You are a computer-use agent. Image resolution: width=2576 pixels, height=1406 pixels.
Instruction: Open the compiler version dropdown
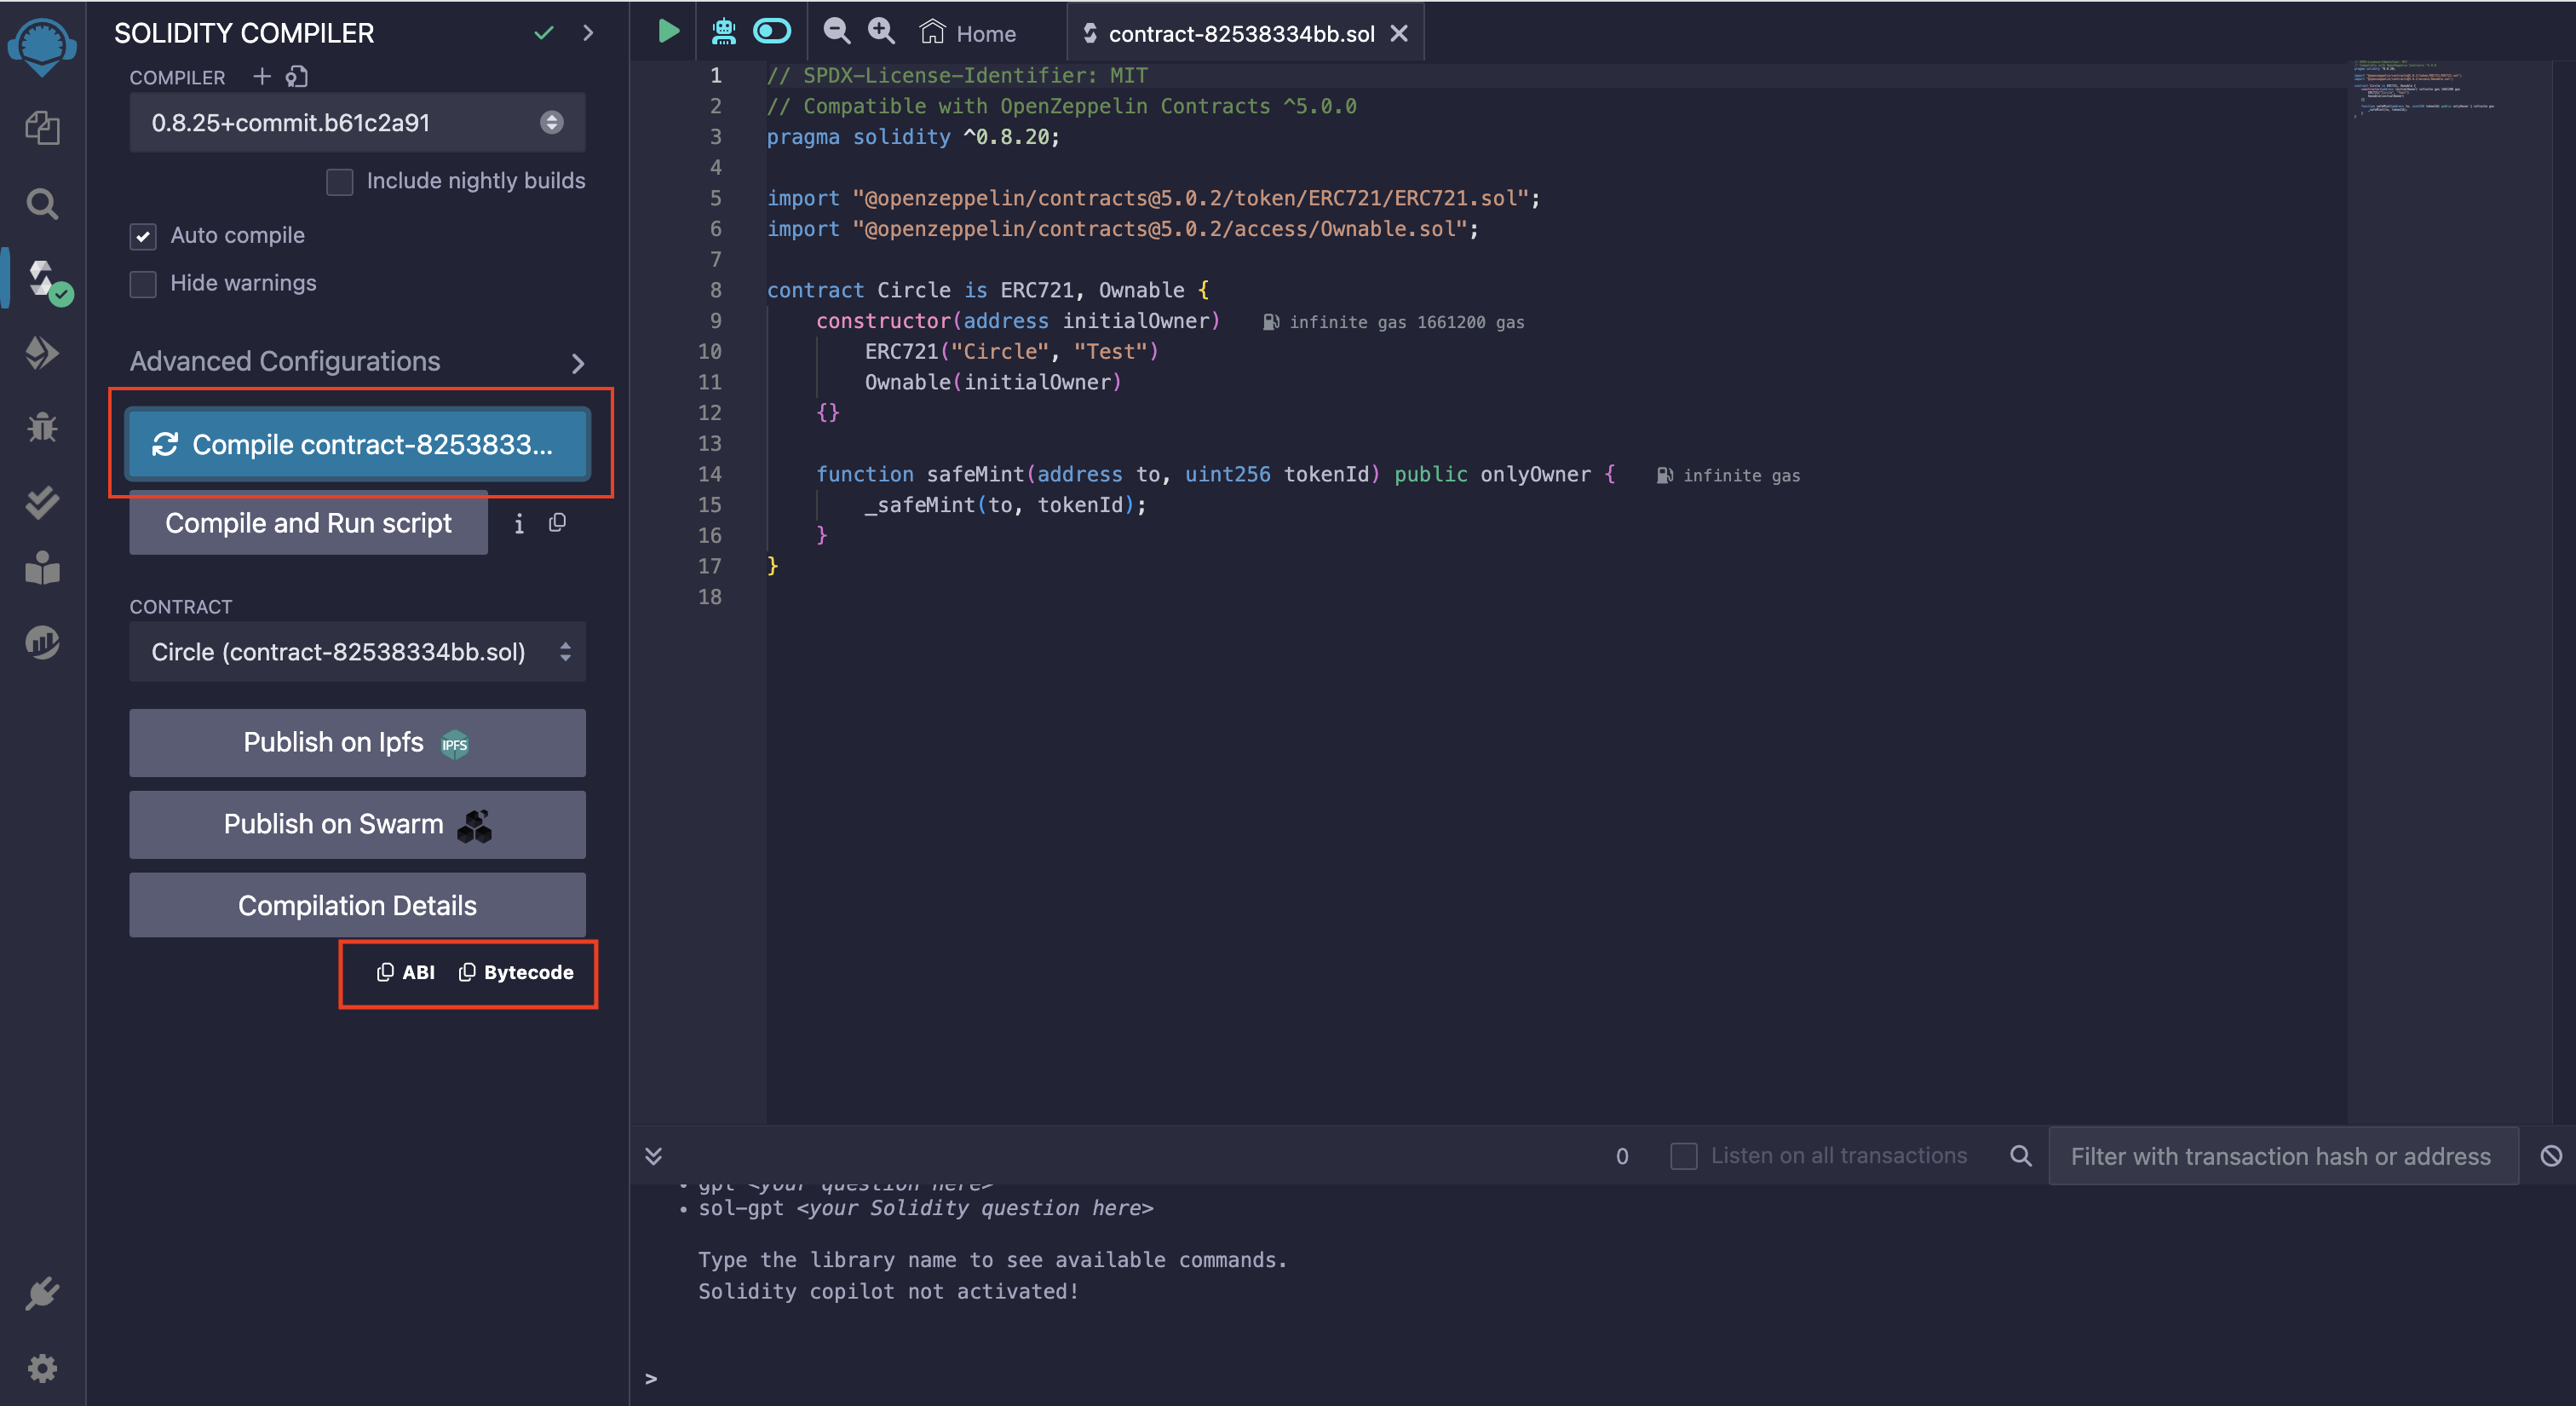pos(357,123)
